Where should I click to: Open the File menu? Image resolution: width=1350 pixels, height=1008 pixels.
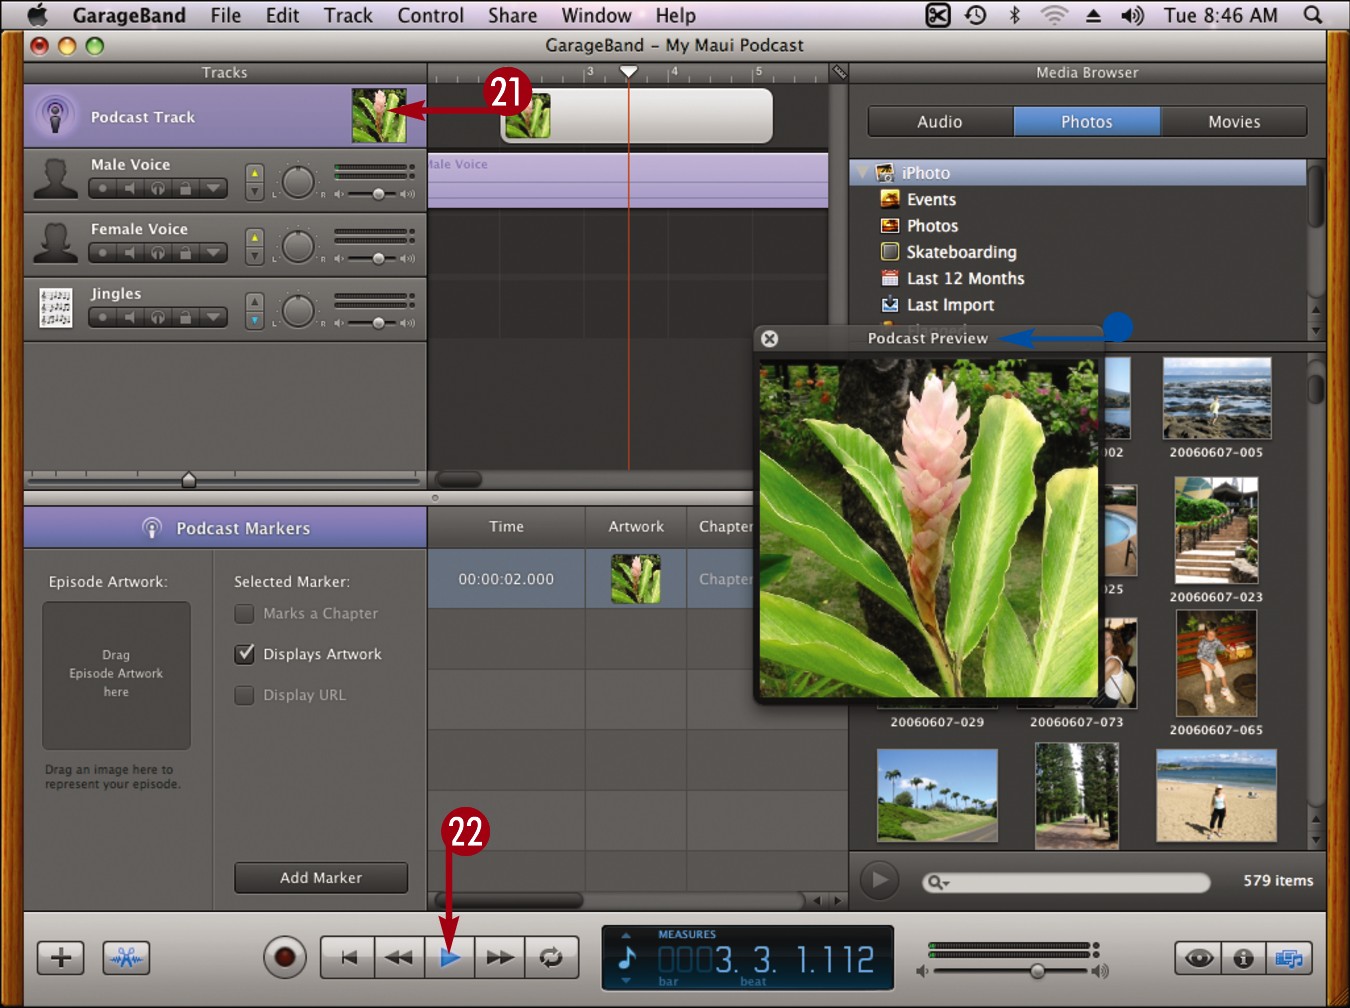pos(225,15)
